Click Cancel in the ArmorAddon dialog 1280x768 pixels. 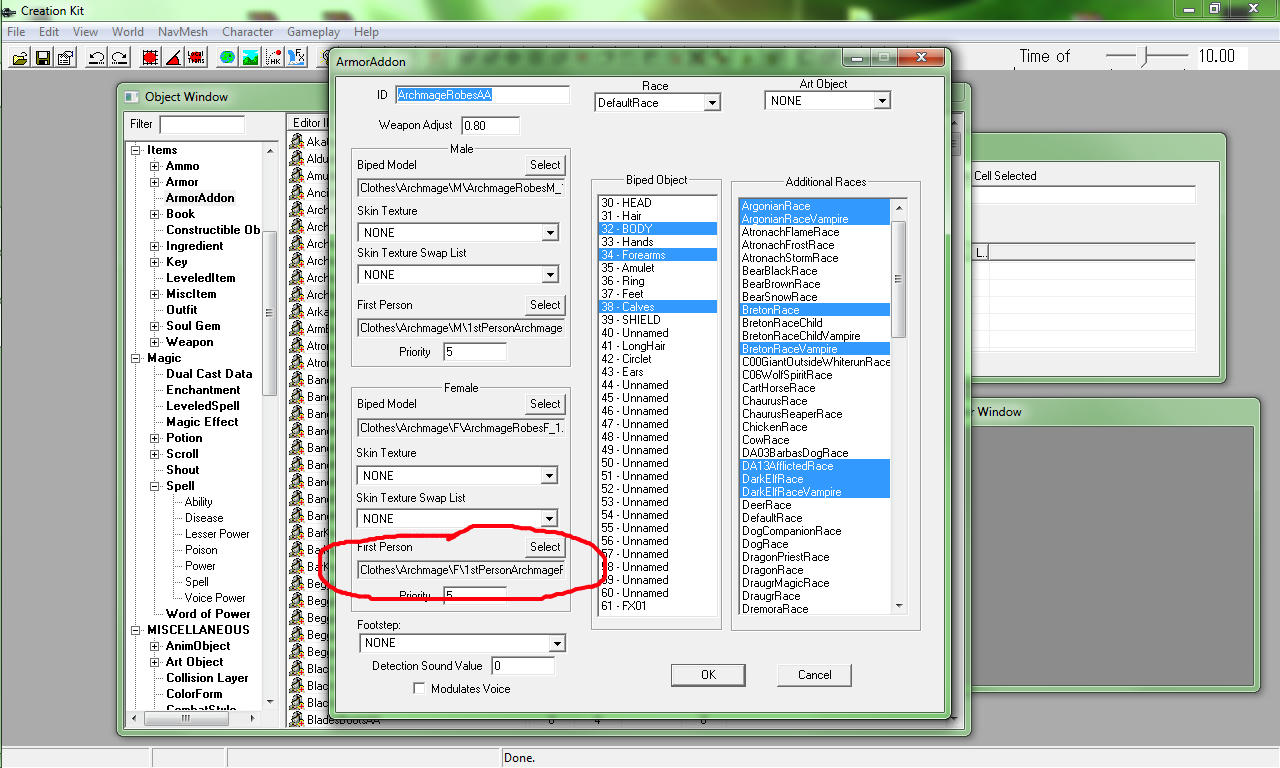814,675
